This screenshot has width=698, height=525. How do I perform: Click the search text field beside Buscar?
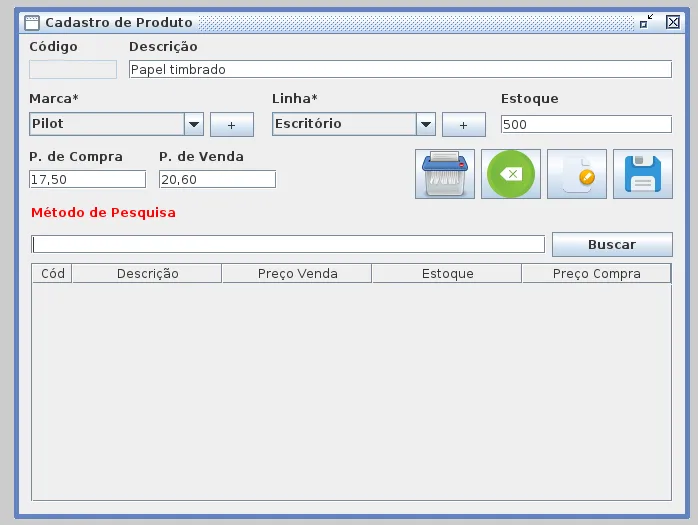288,244
